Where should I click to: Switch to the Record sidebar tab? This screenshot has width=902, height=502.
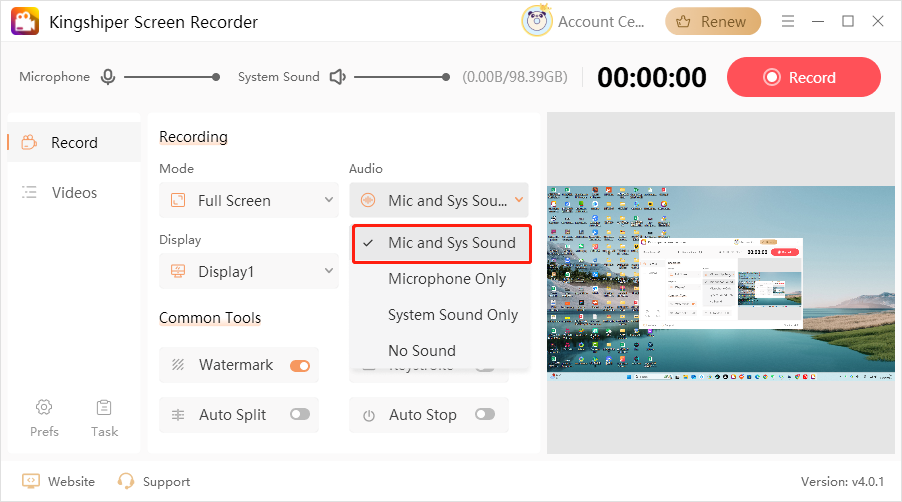74,142
